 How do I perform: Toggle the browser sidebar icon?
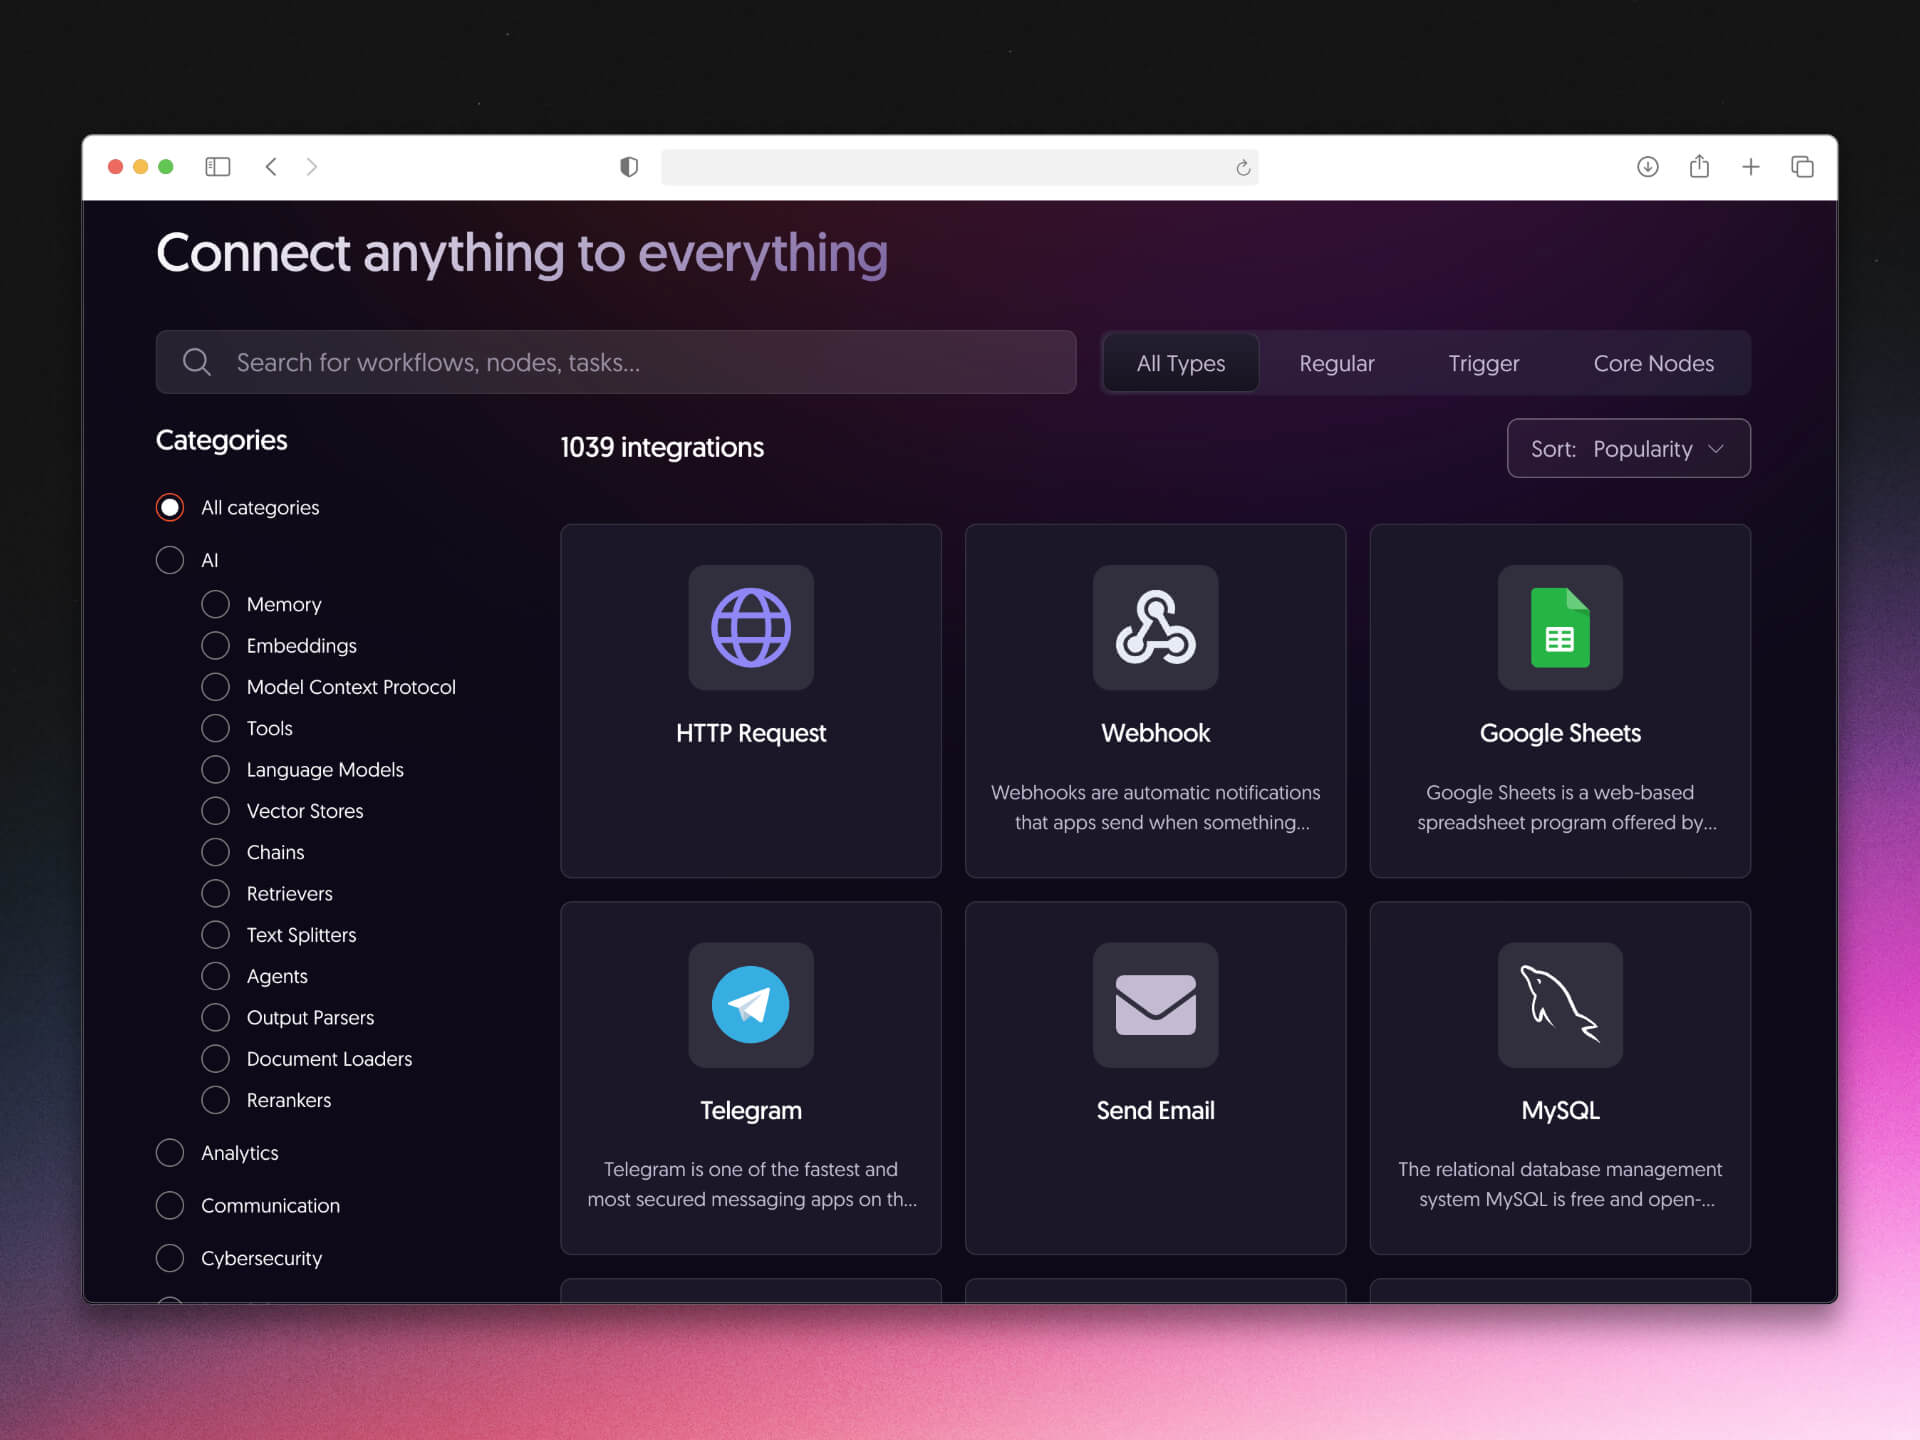tap(217, 167)
